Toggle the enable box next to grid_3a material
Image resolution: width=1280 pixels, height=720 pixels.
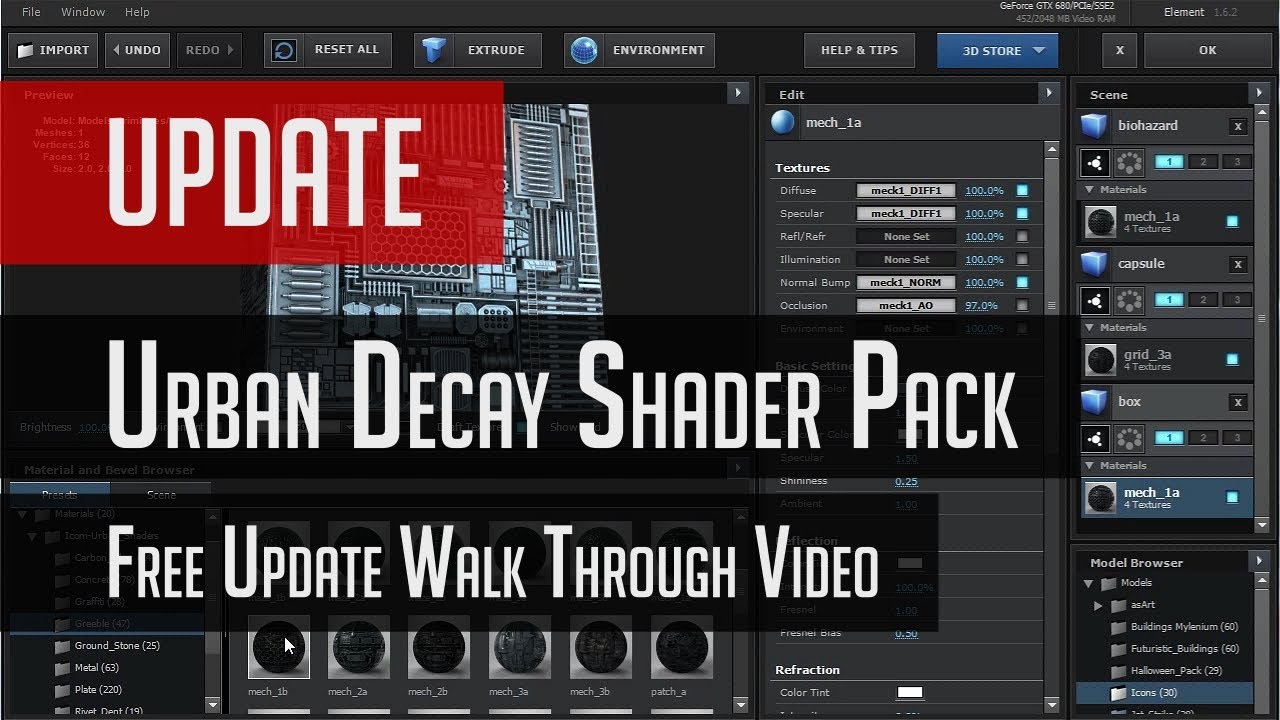point(1231,360)
